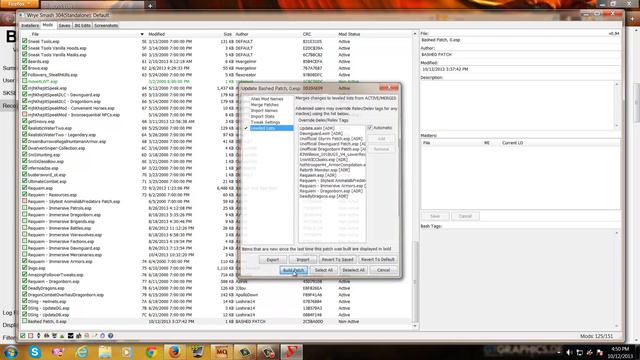Open the Windows Start orb
The height and width of the screenshot is (360, 640).
tap(11, 352)
